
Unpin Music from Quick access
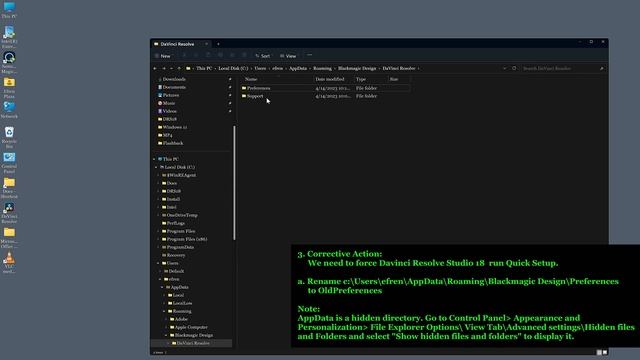230,103
